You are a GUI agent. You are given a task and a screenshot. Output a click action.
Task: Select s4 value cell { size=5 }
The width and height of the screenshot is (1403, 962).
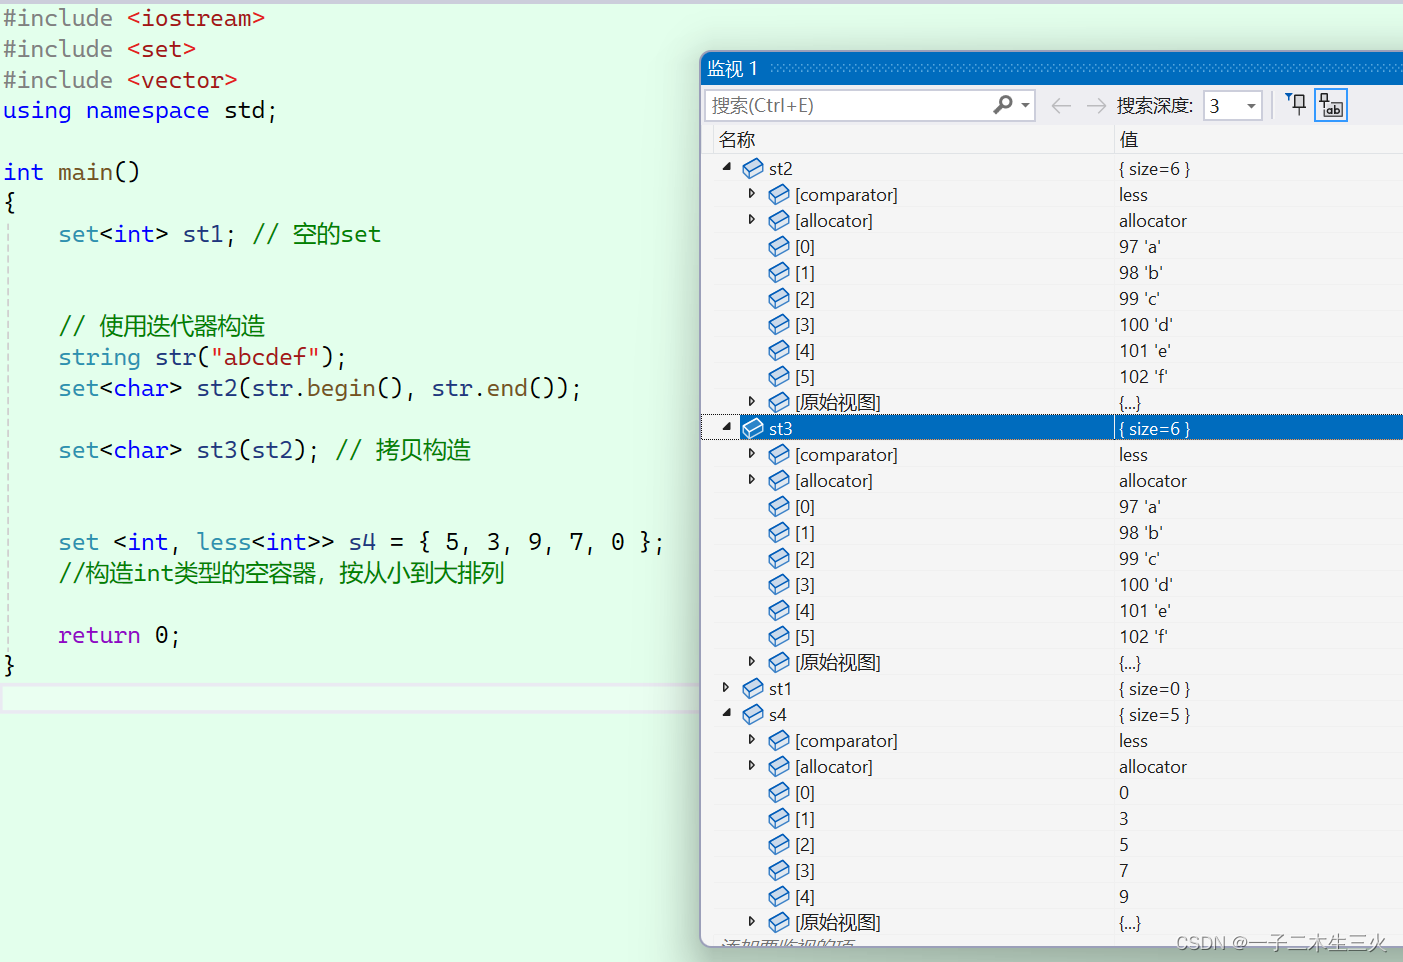click(x=1155, y=714)
